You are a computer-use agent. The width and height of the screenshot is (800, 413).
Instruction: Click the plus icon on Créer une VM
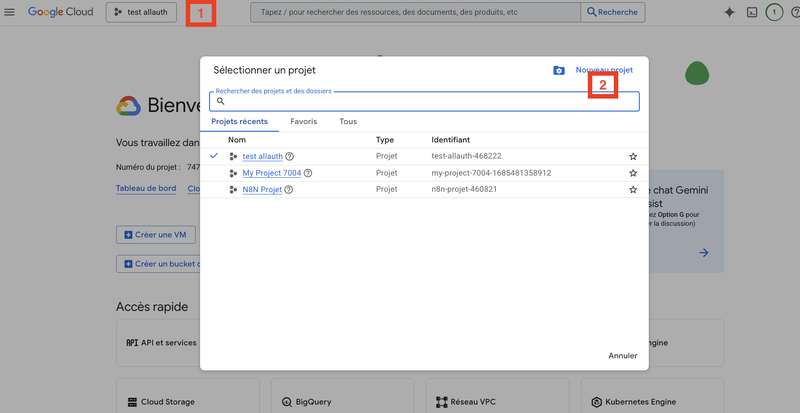(128, 235)
